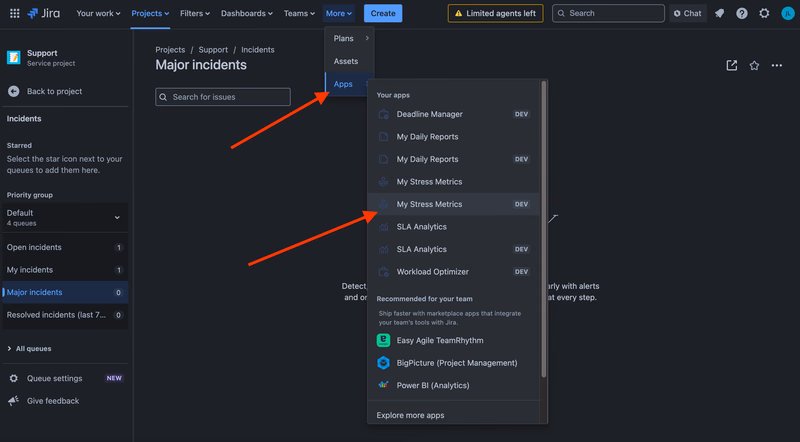The height and width of the screenshot is (442, 800).
Task: Open Power BI (Analytics) recommendation
Action: pos(454,385)
